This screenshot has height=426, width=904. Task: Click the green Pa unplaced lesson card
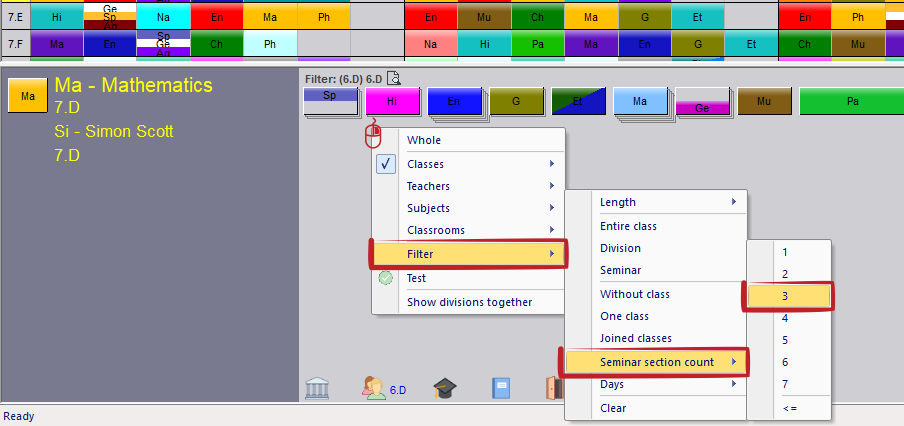click(851, 101)
